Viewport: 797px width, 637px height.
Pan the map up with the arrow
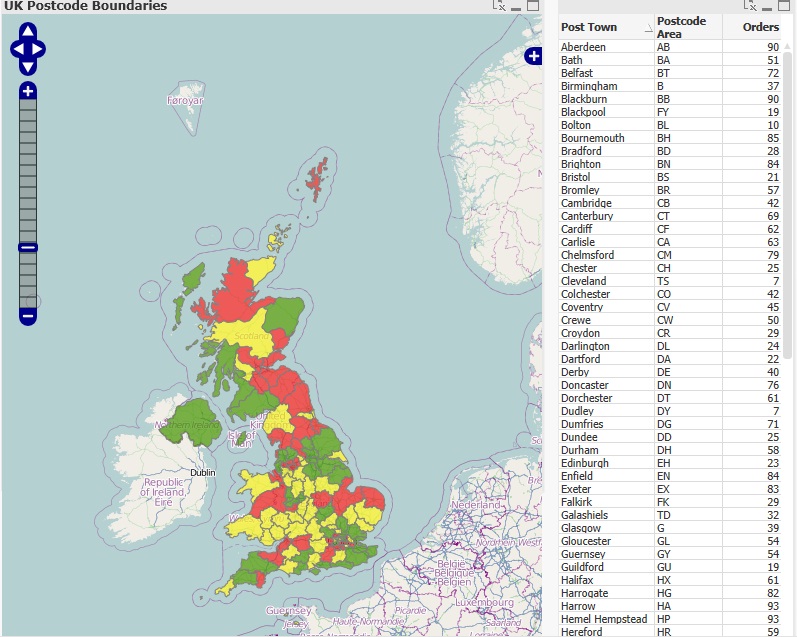(28, 31)
